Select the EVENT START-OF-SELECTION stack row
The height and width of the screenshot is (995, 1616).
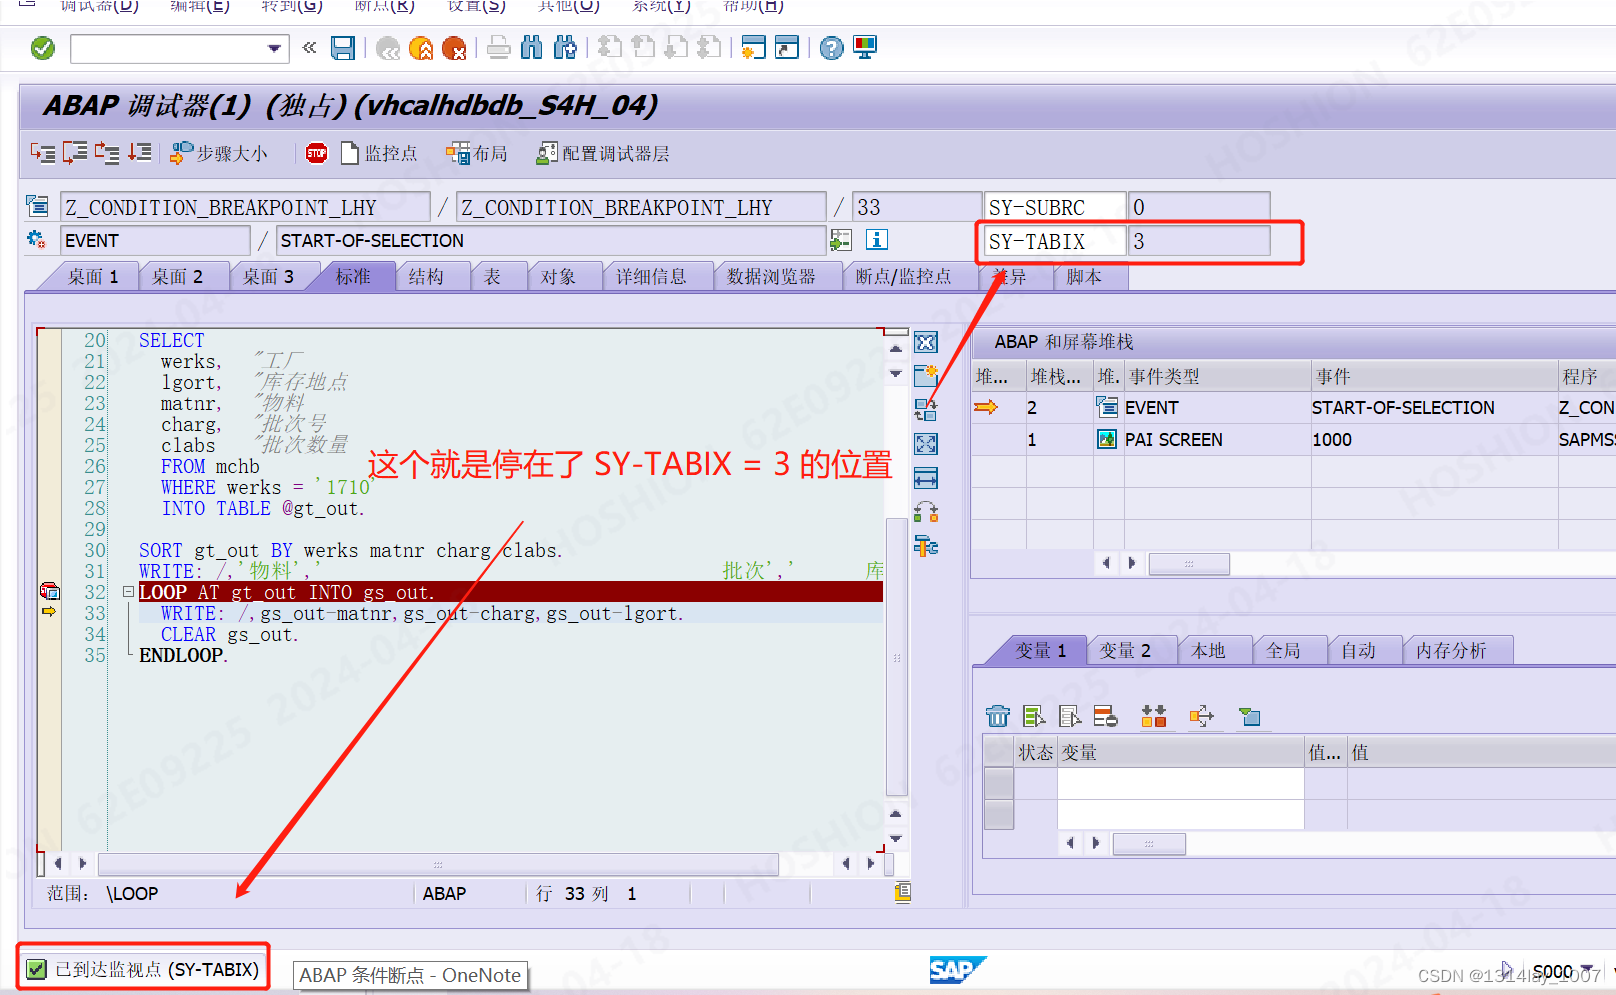pos(1293,408)
